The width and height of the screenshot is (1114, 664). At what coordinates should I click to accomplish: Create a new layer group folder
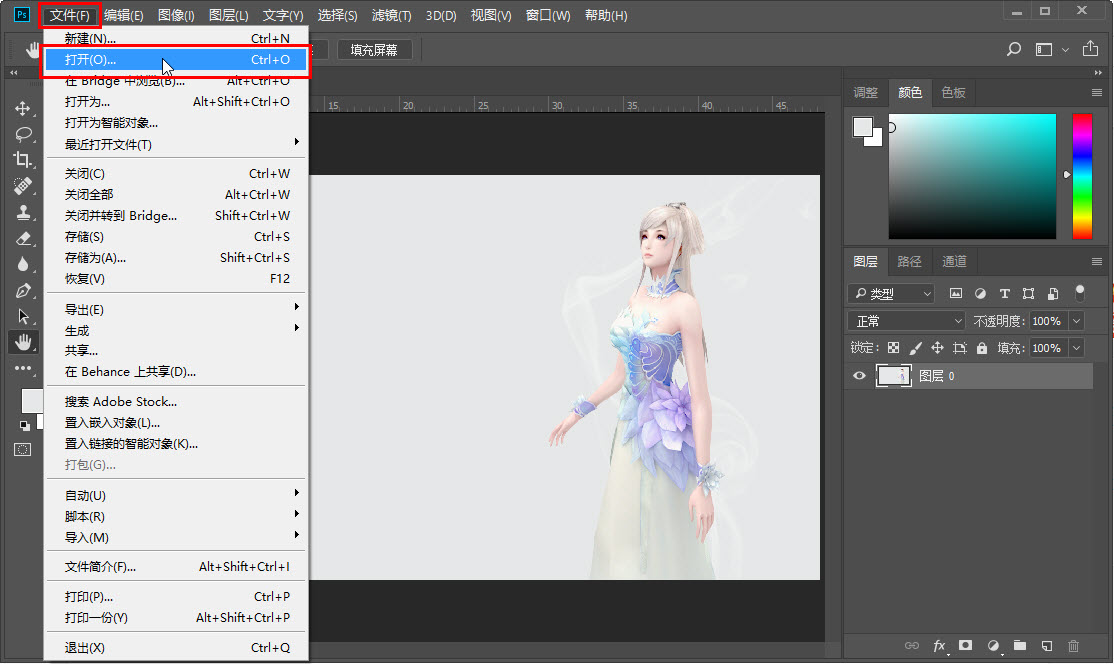click(x=1020, y=646)
